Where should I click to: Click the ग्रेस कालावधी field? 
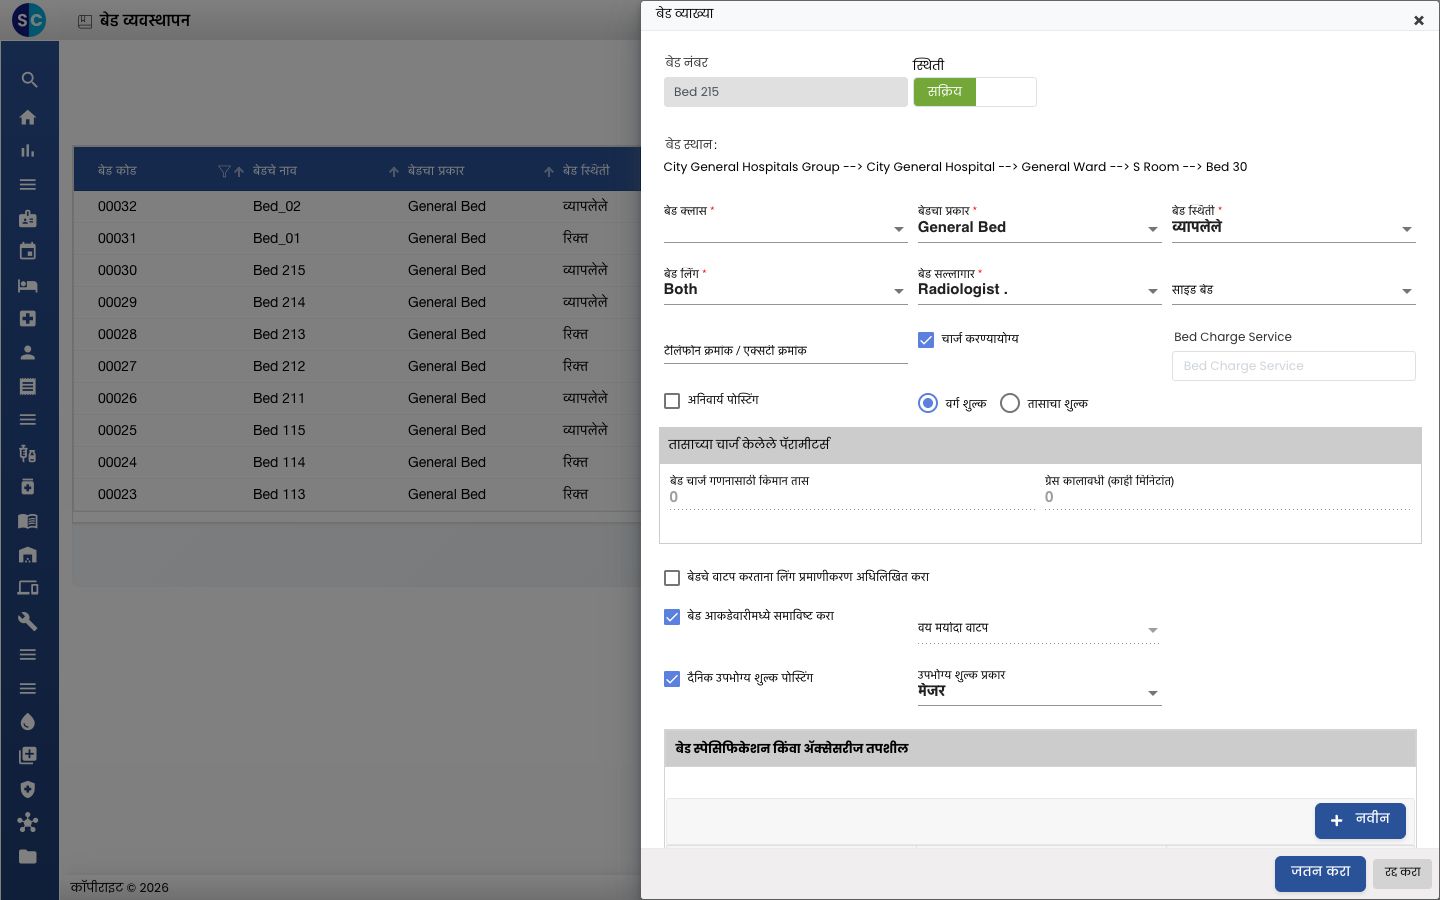(1228, 497)
